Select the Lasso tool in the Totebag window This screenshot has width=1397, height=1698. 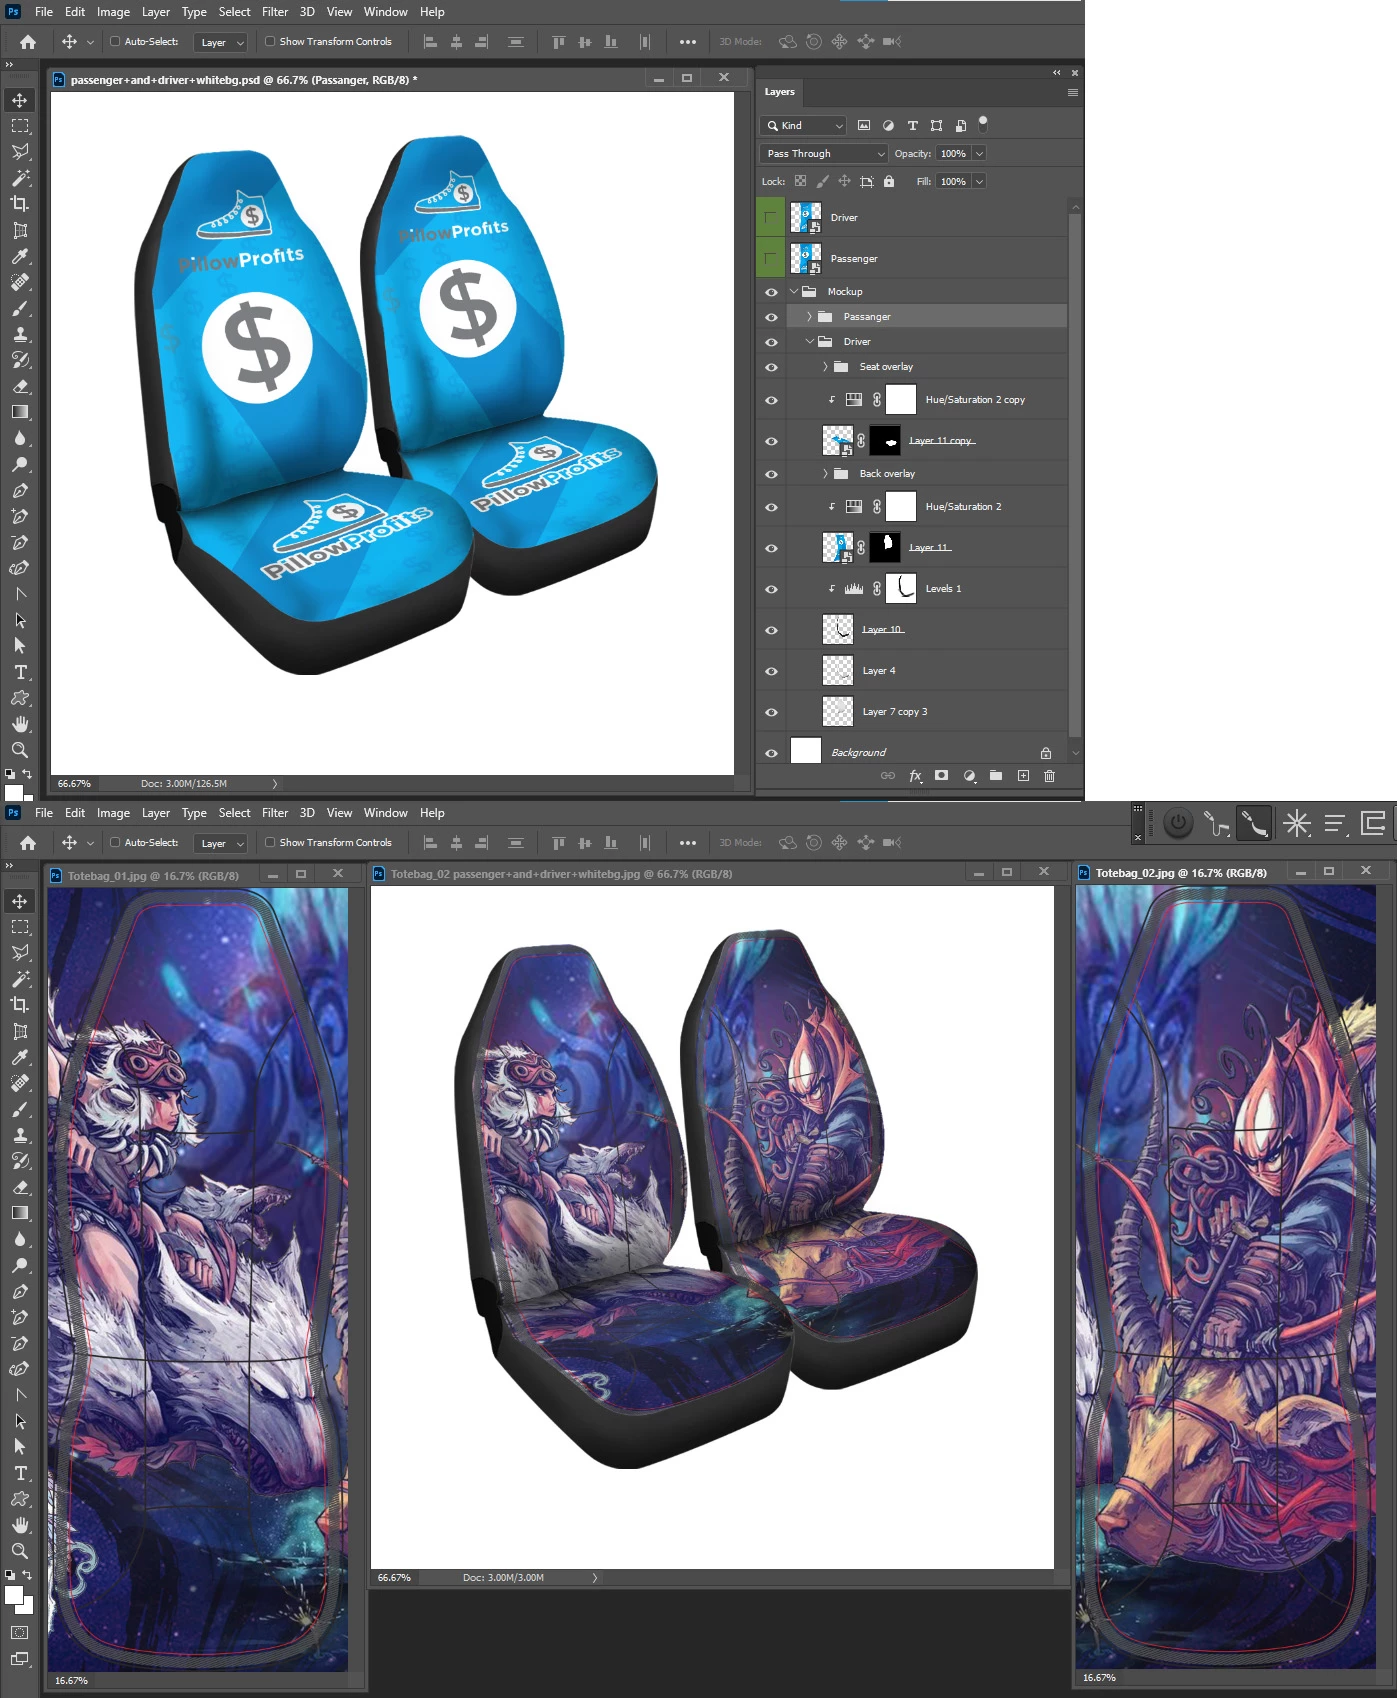(x=19, y=953)
